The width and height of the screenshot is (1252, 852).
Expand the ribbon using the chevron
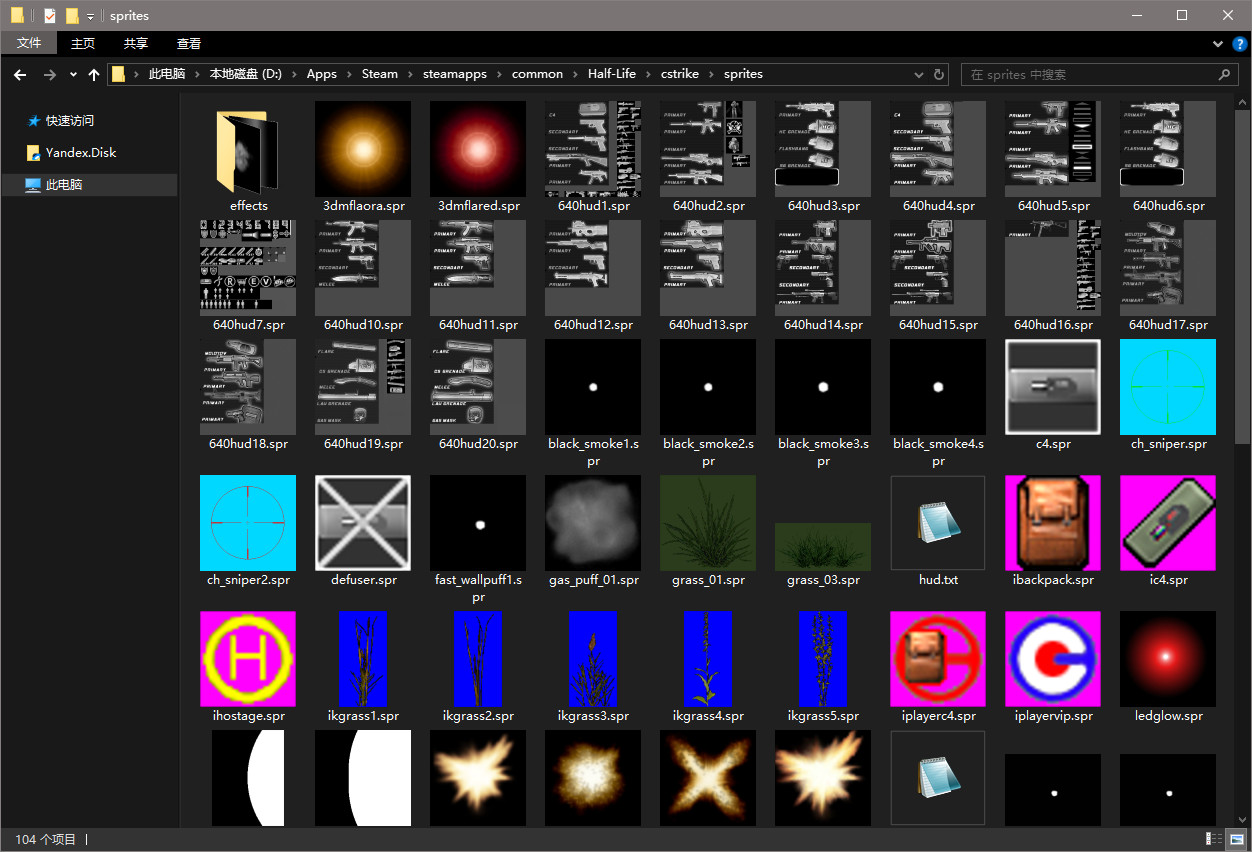pos(1218,44)
